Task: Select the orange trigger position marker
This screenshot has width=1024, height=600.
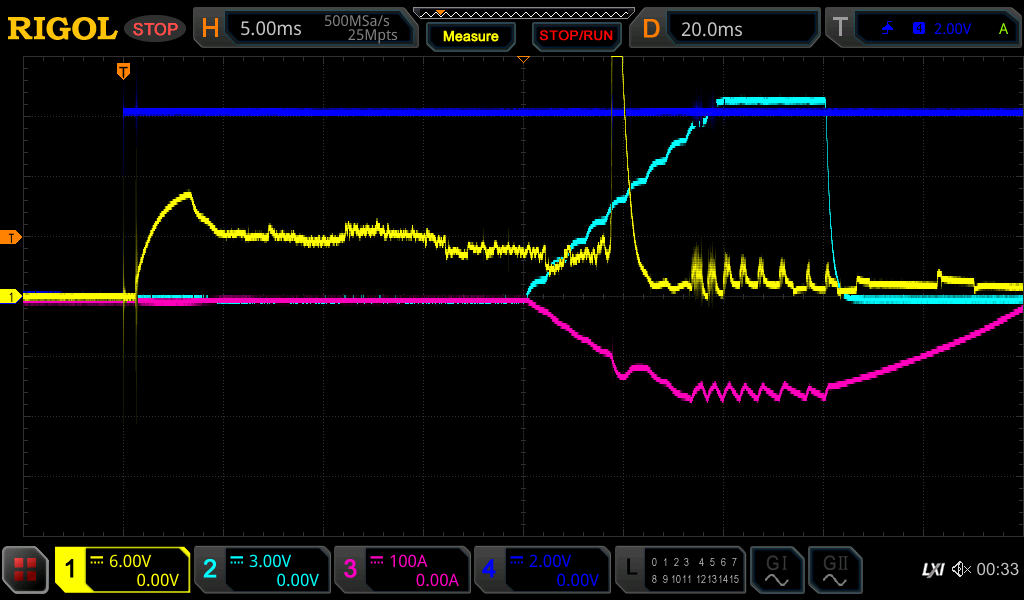Action: click(123, 70)
